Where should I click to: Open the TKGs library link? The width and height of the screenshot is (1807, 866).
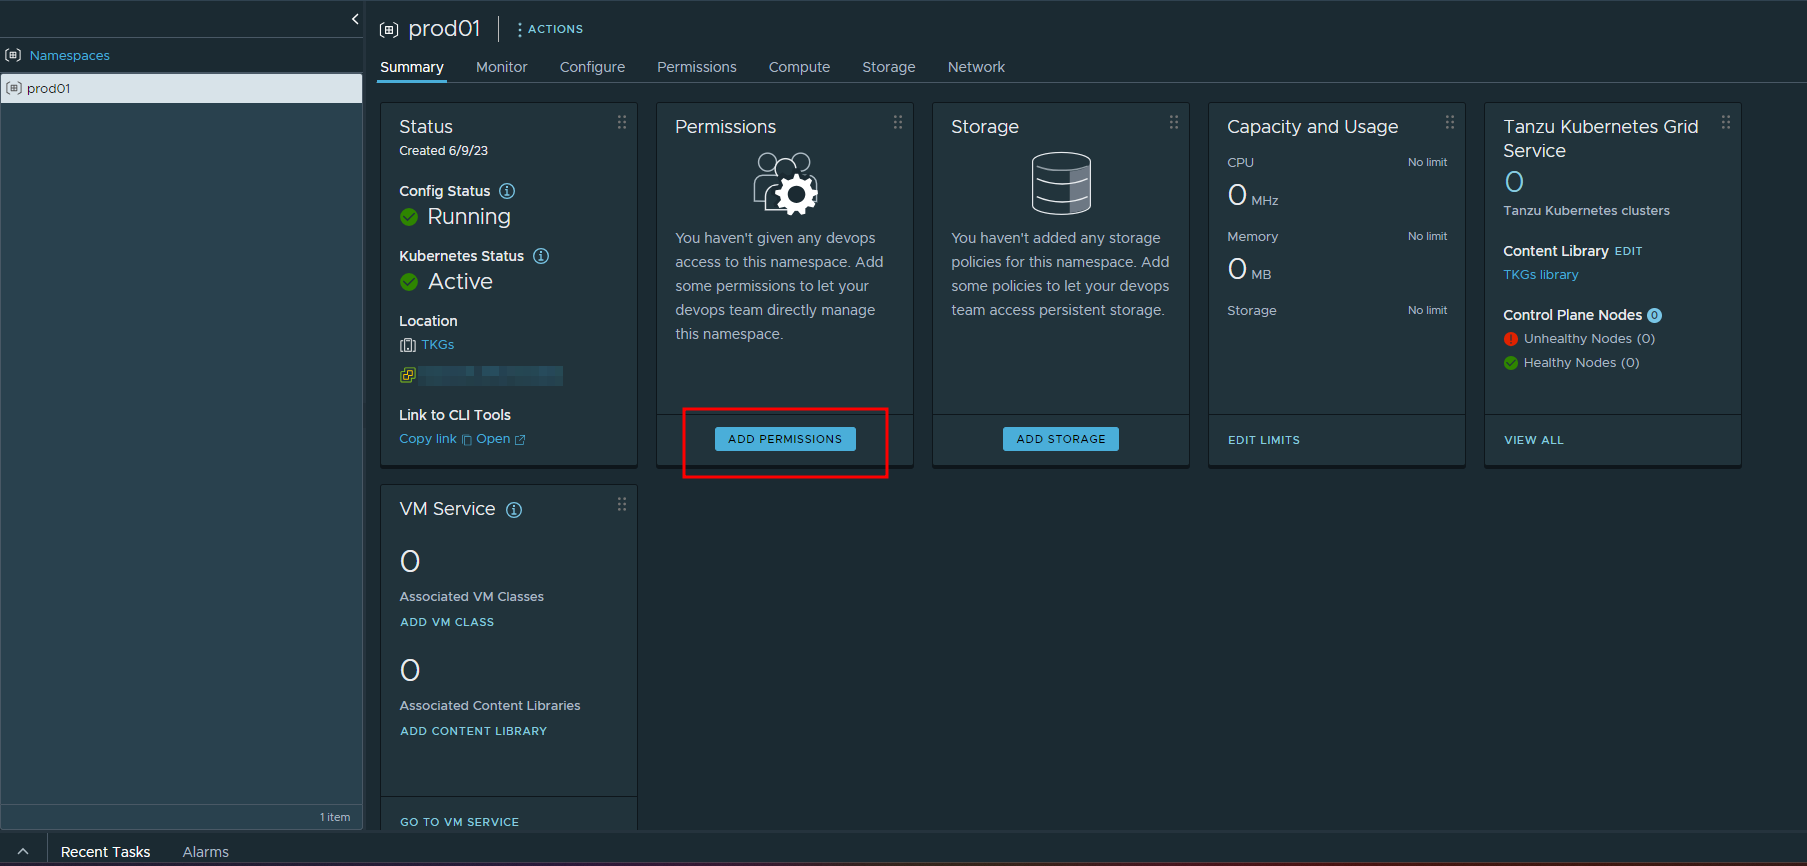(1541, 275)
